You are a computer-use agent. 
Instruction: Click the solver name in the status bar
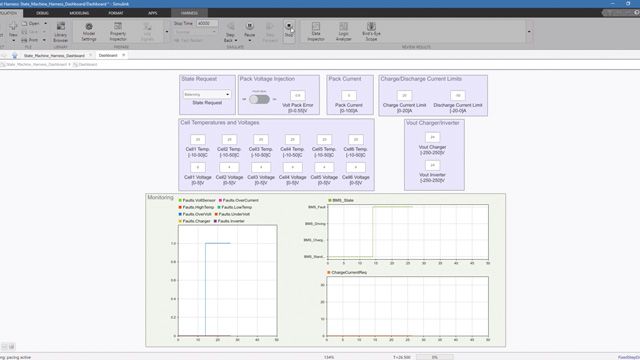pyautogui.click(x=629, y=357)
